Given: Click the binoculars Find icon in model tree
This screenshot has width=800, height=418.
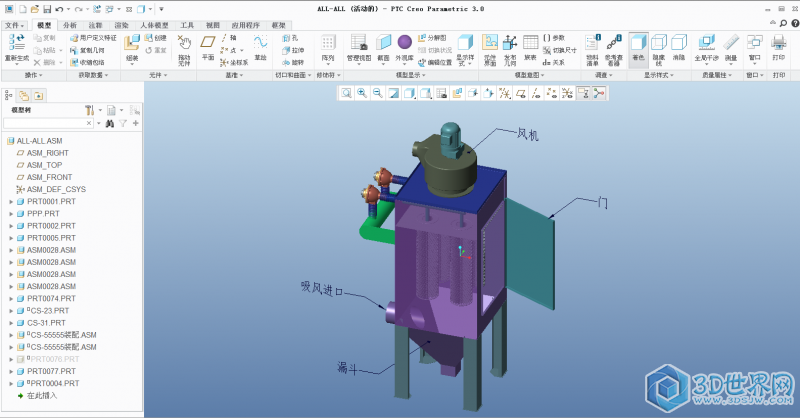Looking at the screenshot, I should [109, 124].
